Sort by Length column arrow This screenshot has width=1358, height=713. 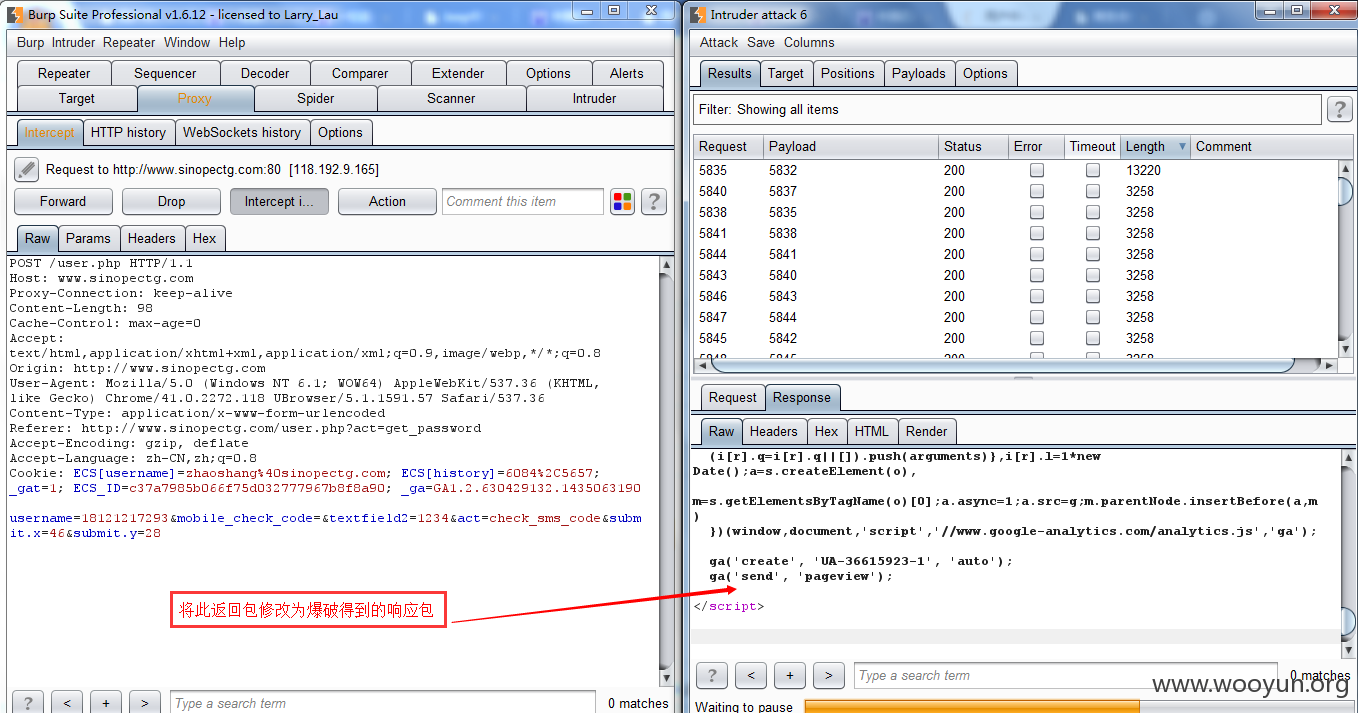(x=1182, y=147)
